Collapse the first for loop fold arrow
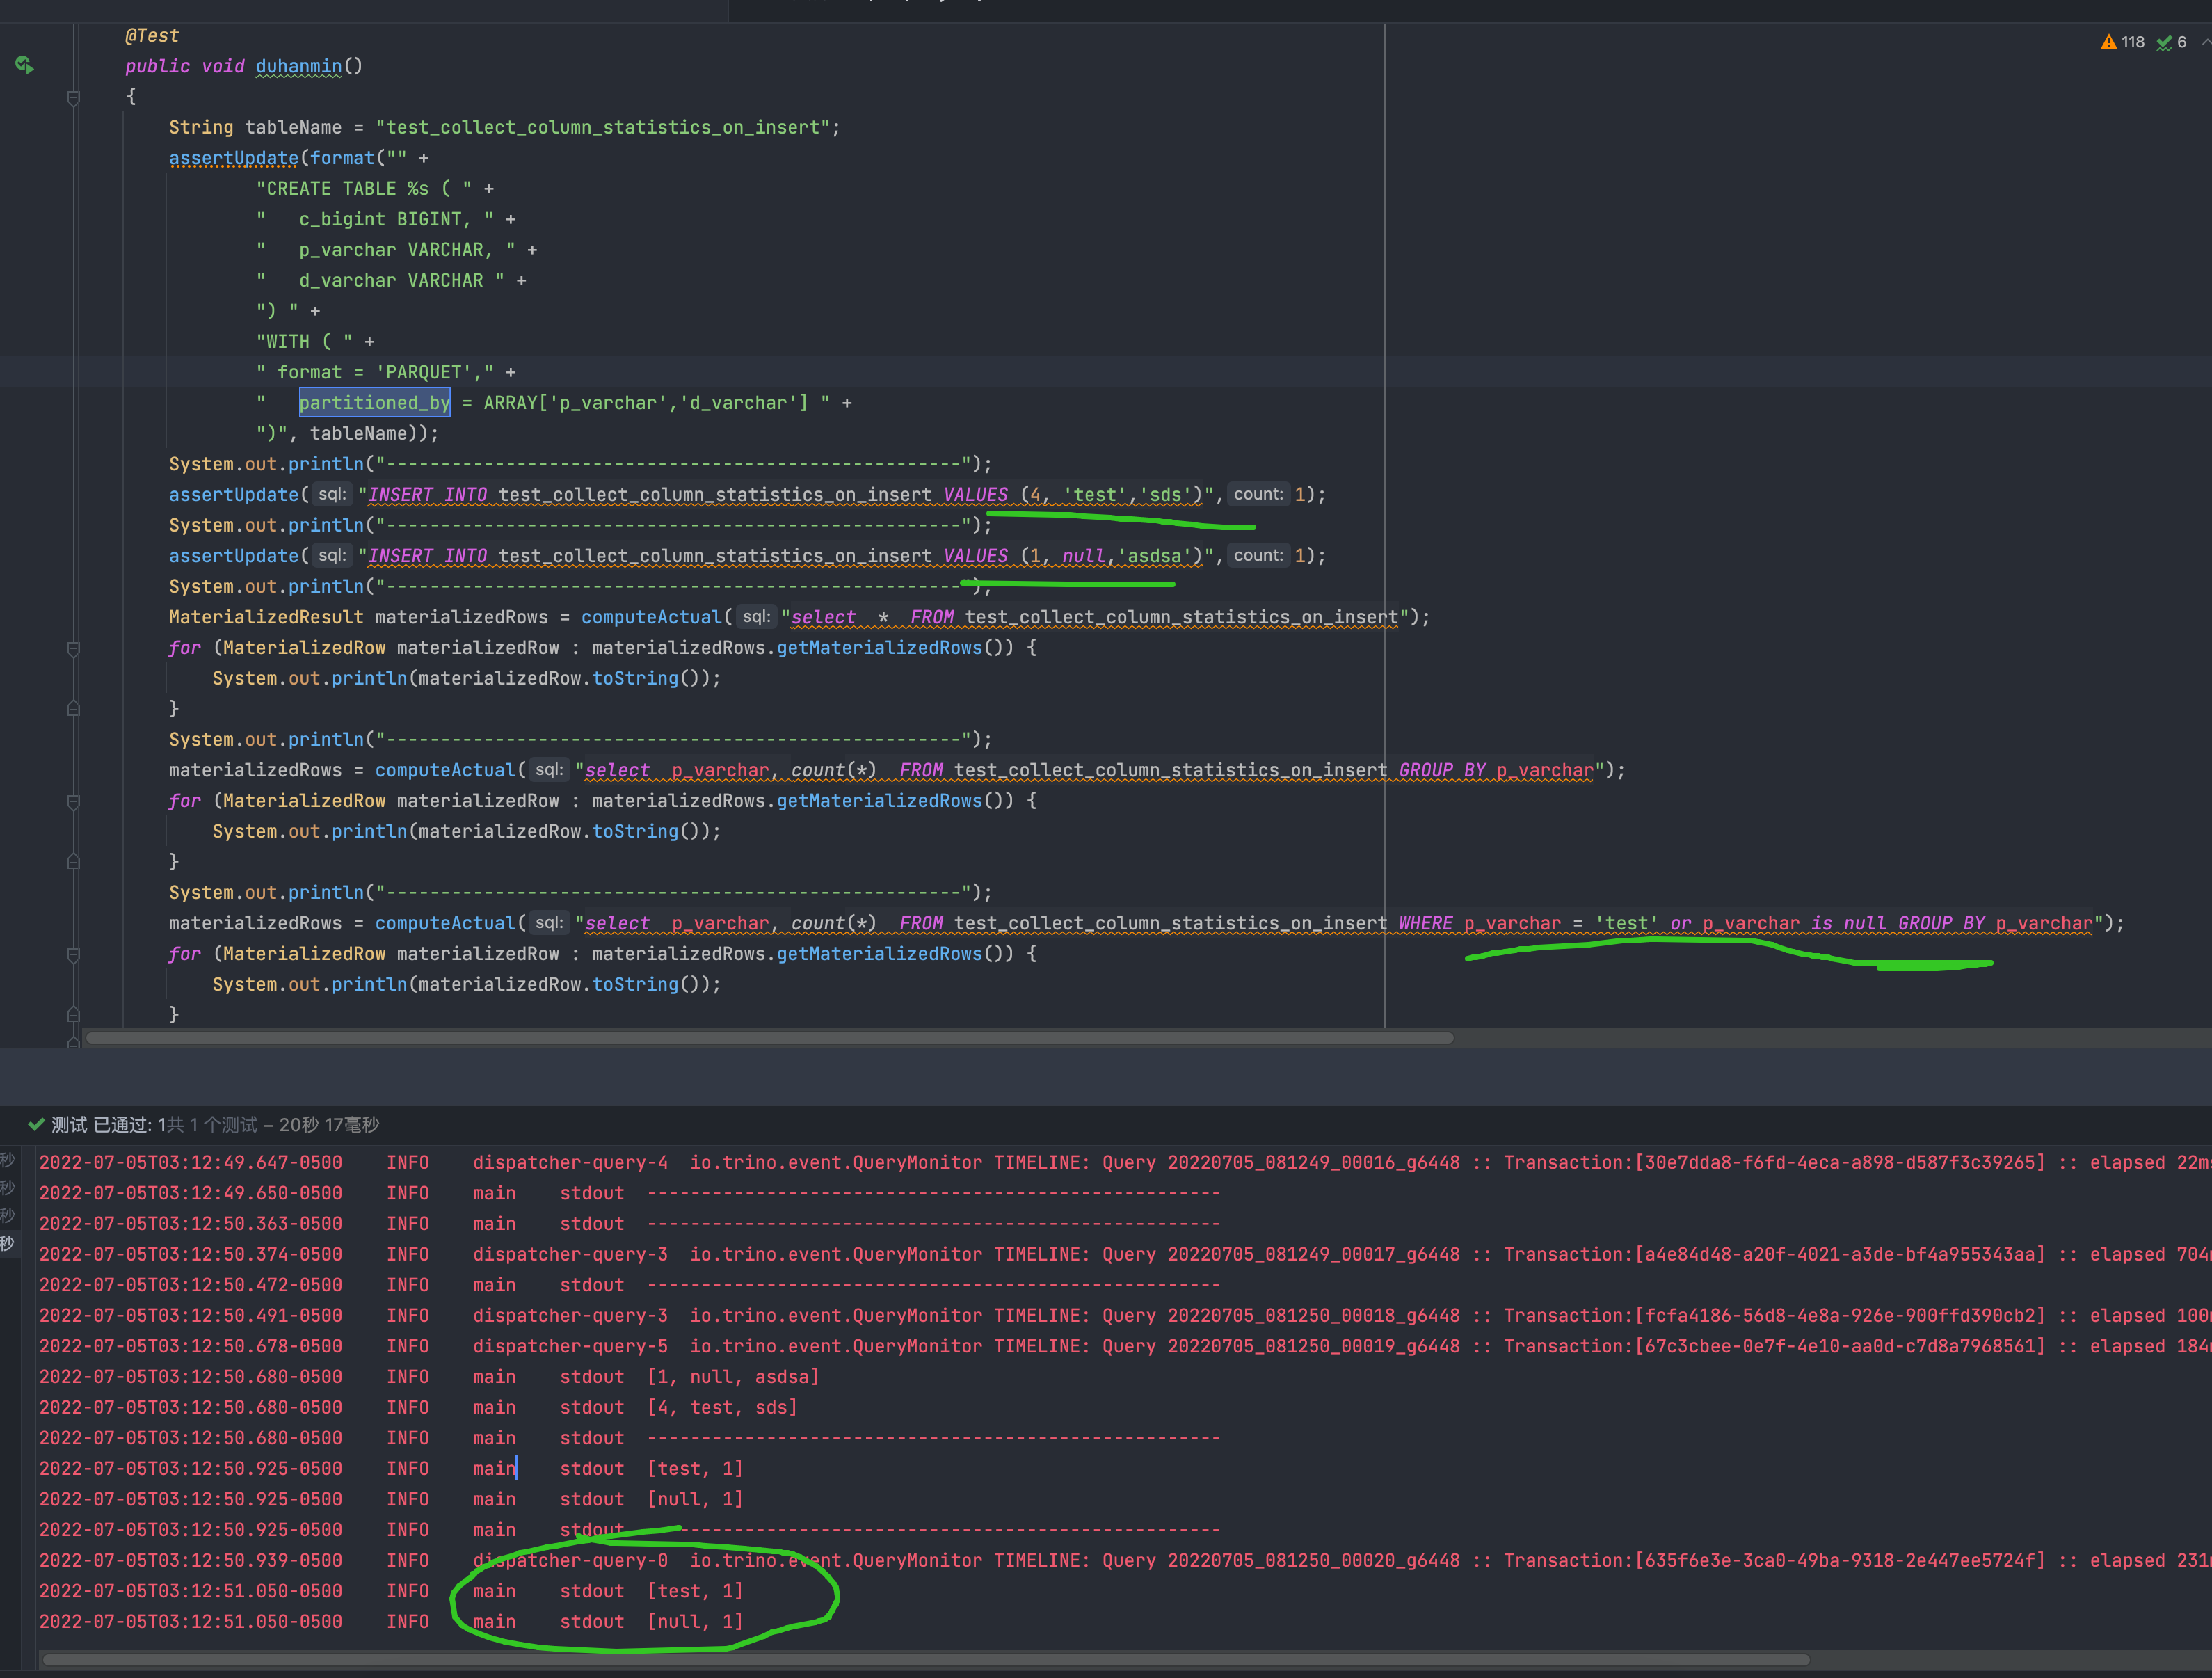 click(x=73, y=648)
